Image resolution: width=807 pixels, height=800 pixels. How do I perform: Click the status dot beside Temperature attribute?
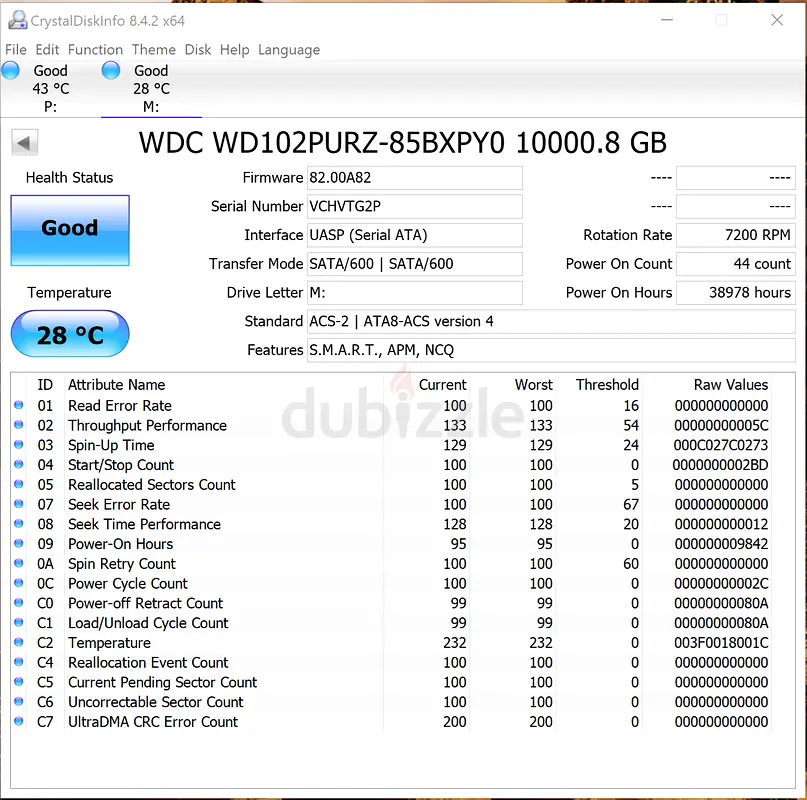tap(19, 643)
